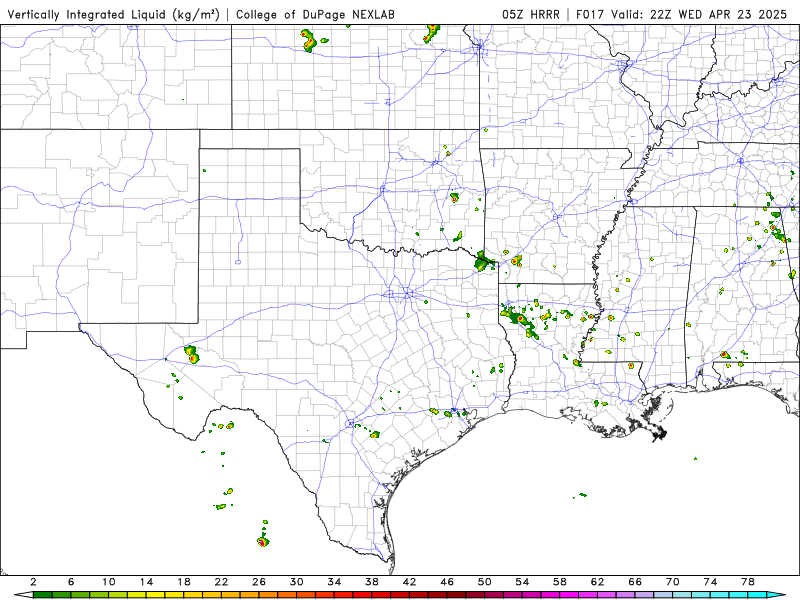The width and height of the screenshot is (800, 600).
Task: Click the large green storm at Texas-Arkansas-Oklahoma corner
Action: pos(483,262)
